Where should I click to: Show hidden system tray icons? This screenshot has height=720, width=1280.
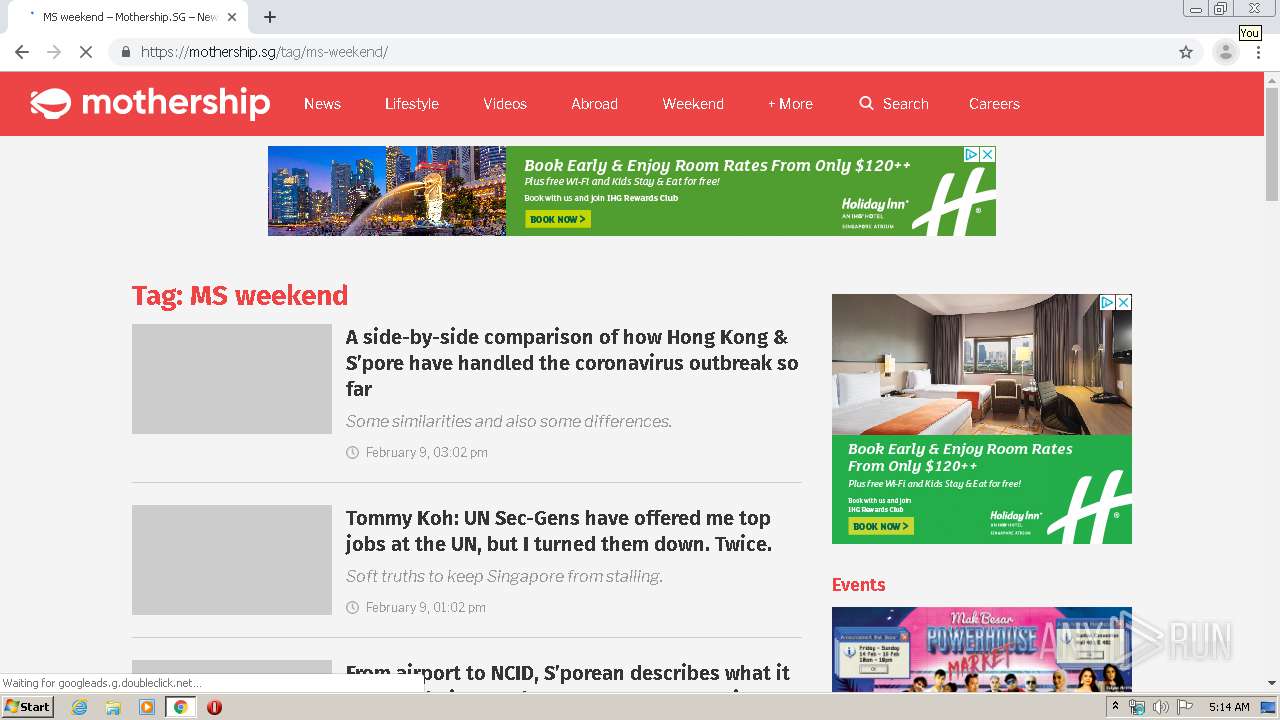(x=1115, y=707)
